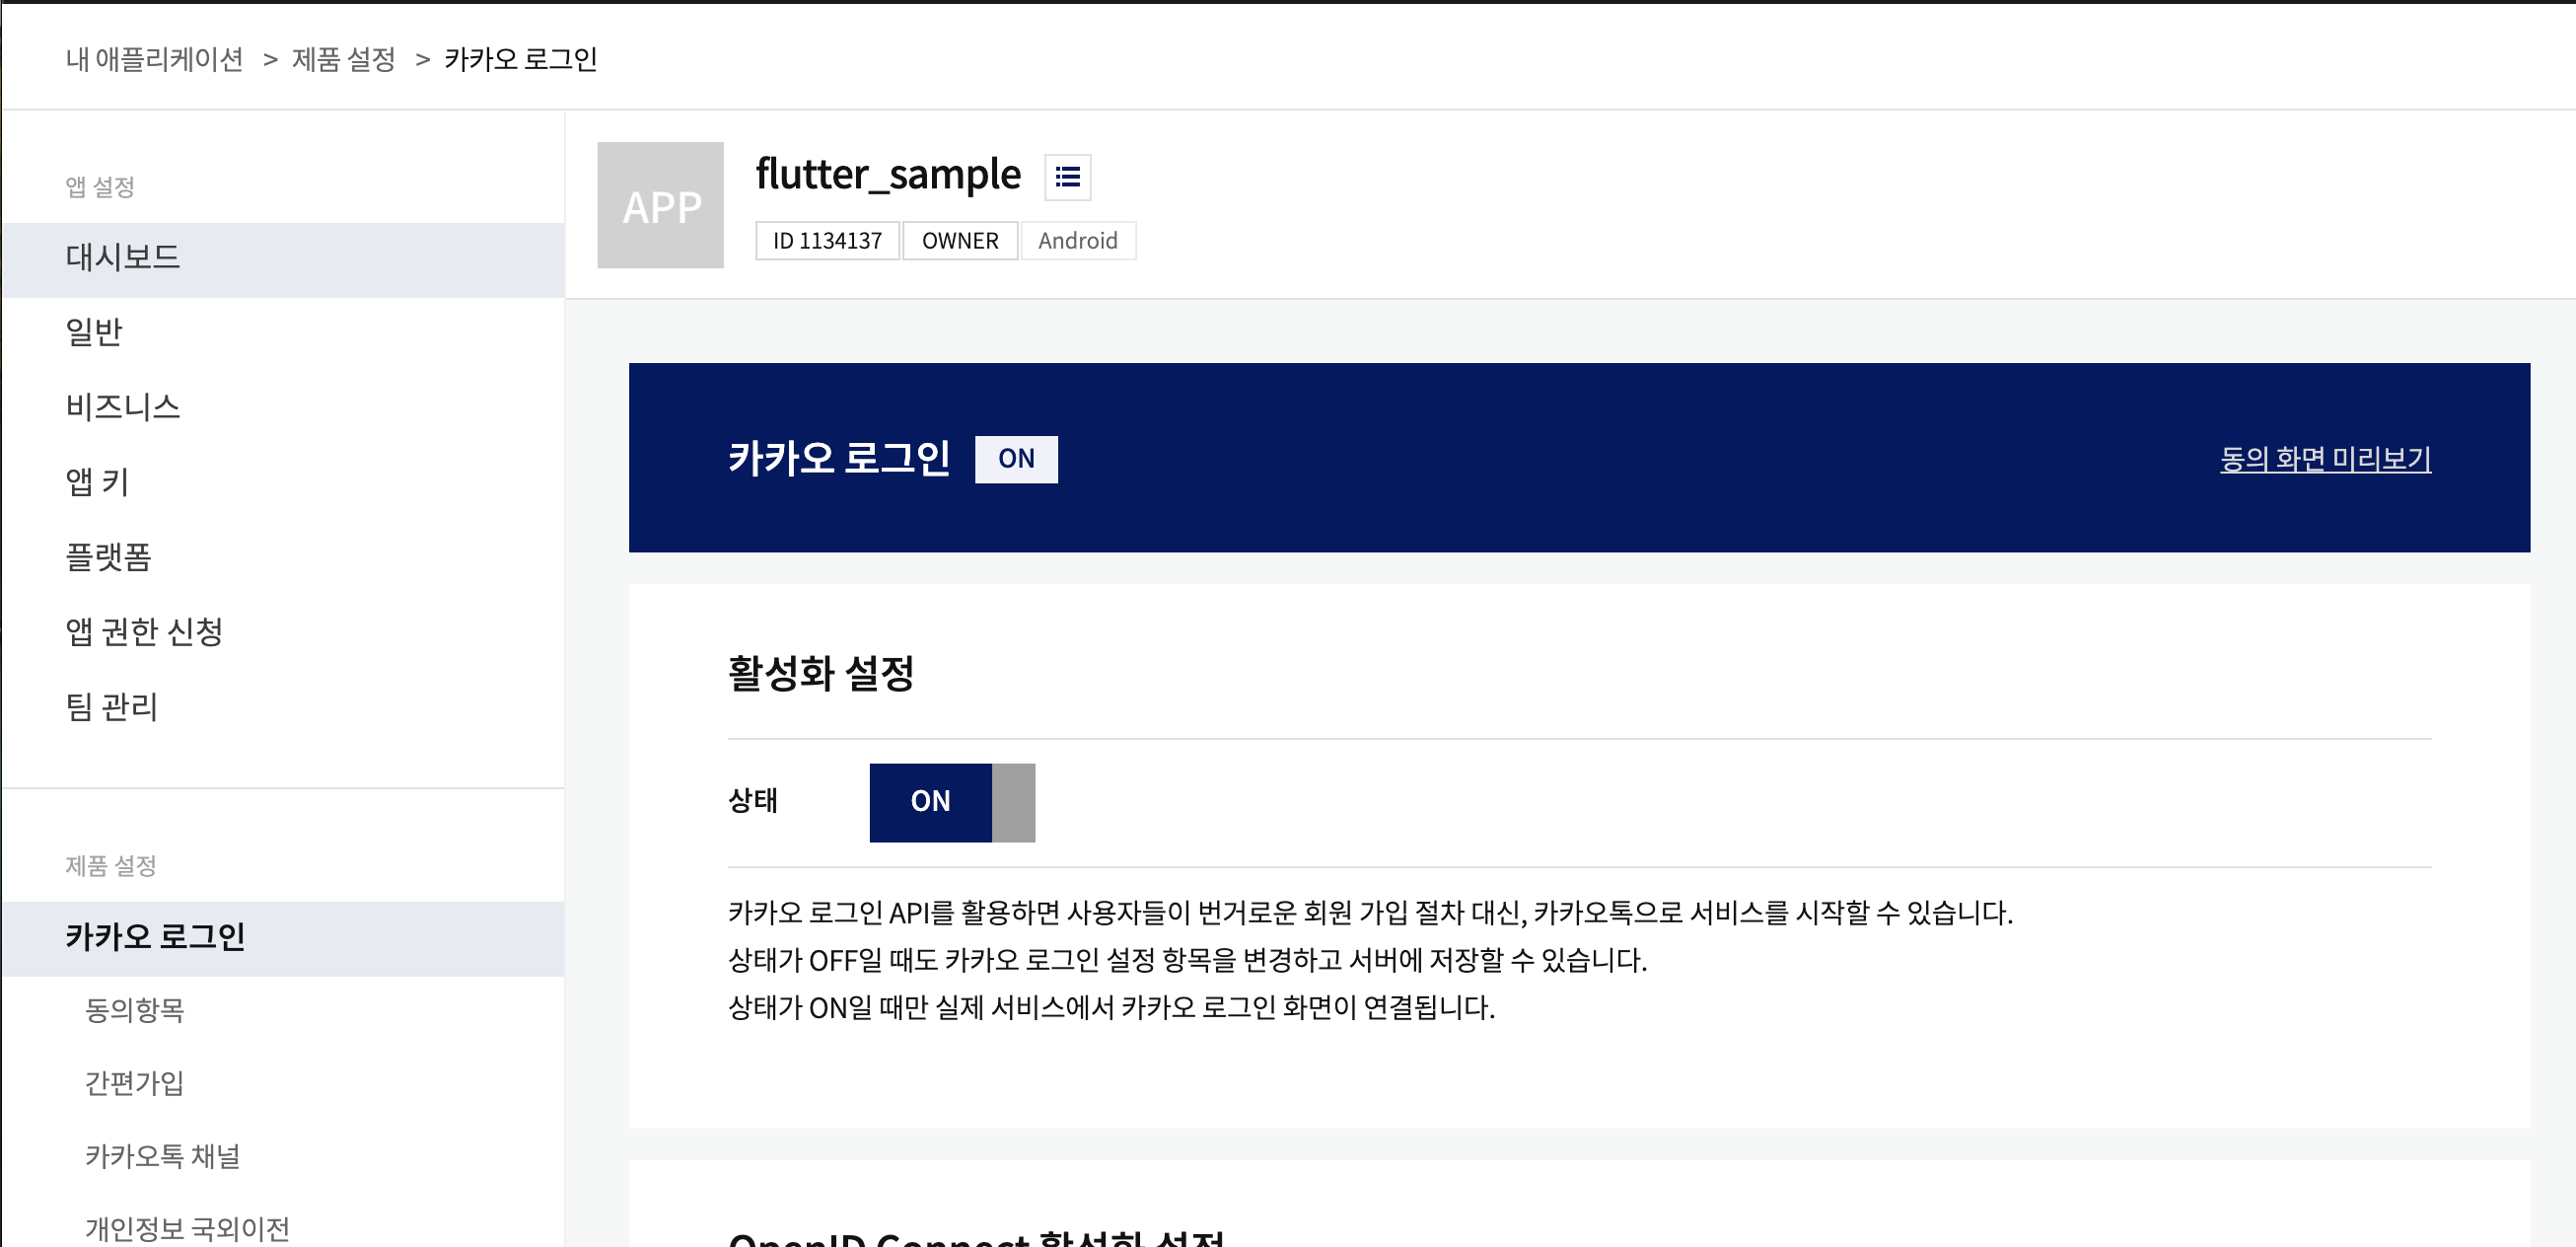2576x1247 pixels.
Task: Click the gray APP thumbnail image
Action: (x=660, y=205)
